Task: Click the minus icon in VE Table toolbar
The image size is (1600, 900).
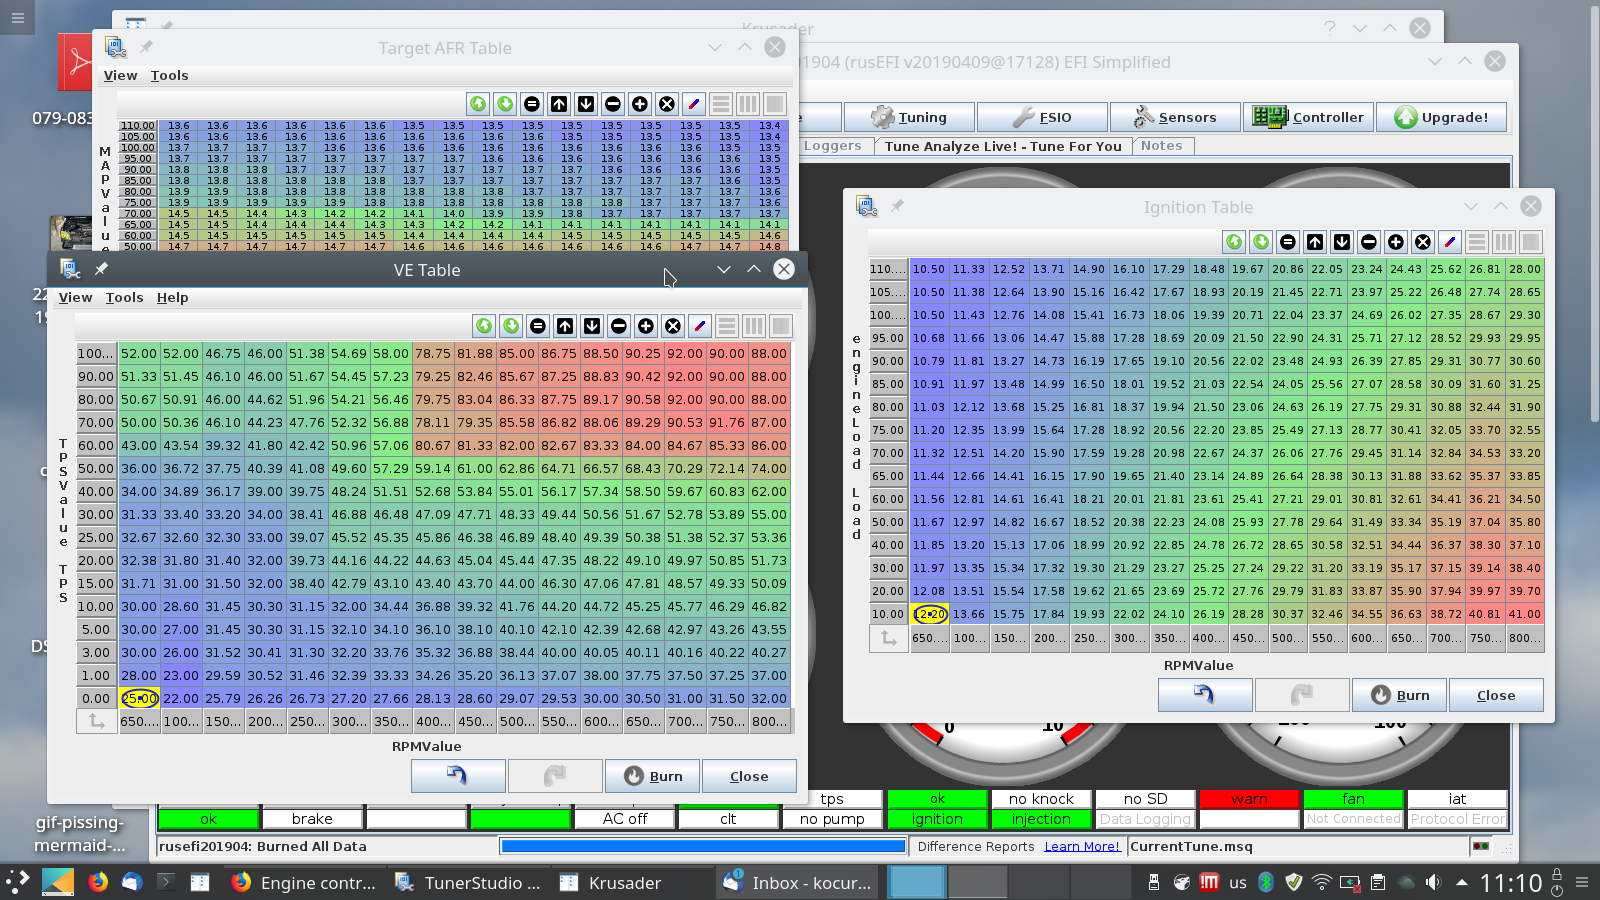Action: tap(619, 326)
